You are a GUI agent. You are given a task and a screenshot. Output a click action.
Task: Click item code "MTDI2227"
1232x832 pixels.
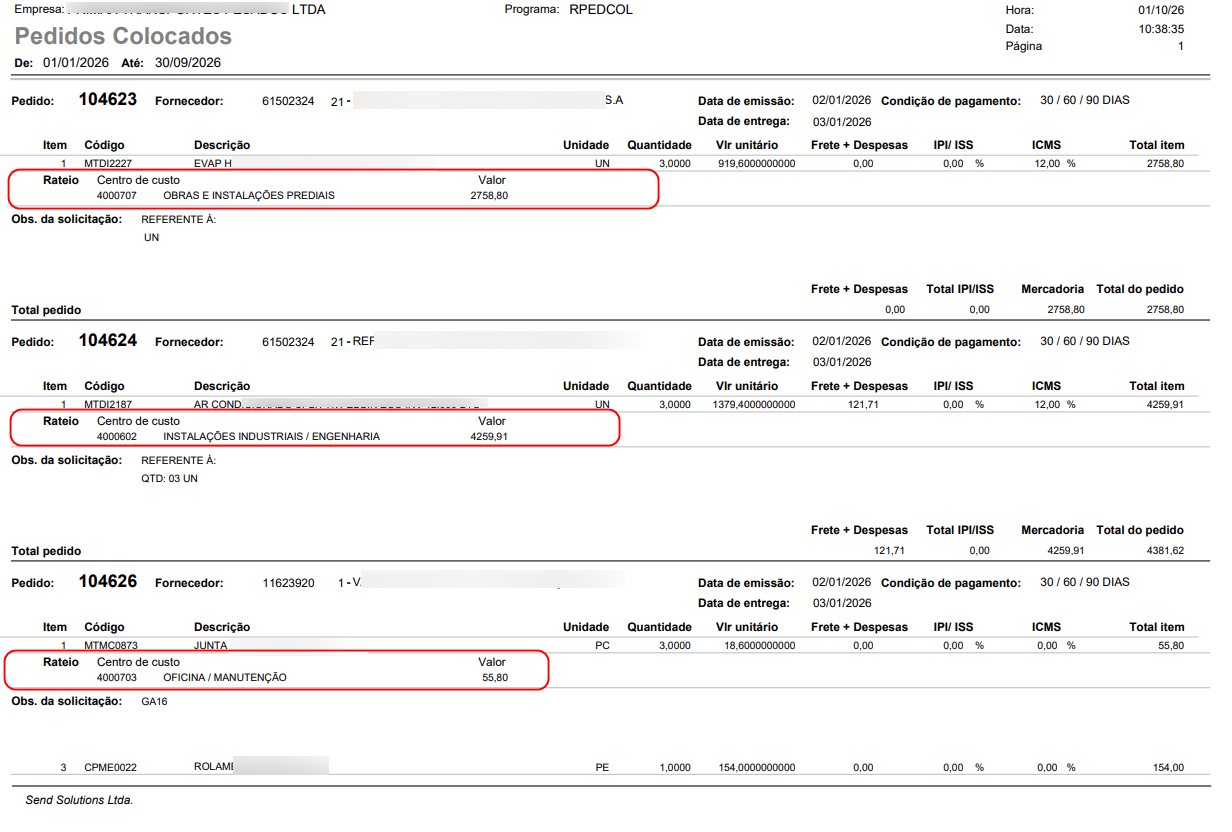pos(109,163)
